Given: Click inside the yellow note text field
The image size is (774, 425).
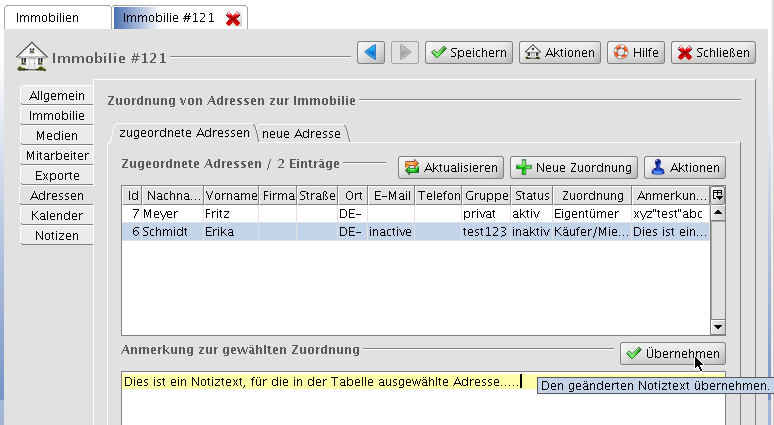Looking at the screenshot, I should click(x=423, y=398).
